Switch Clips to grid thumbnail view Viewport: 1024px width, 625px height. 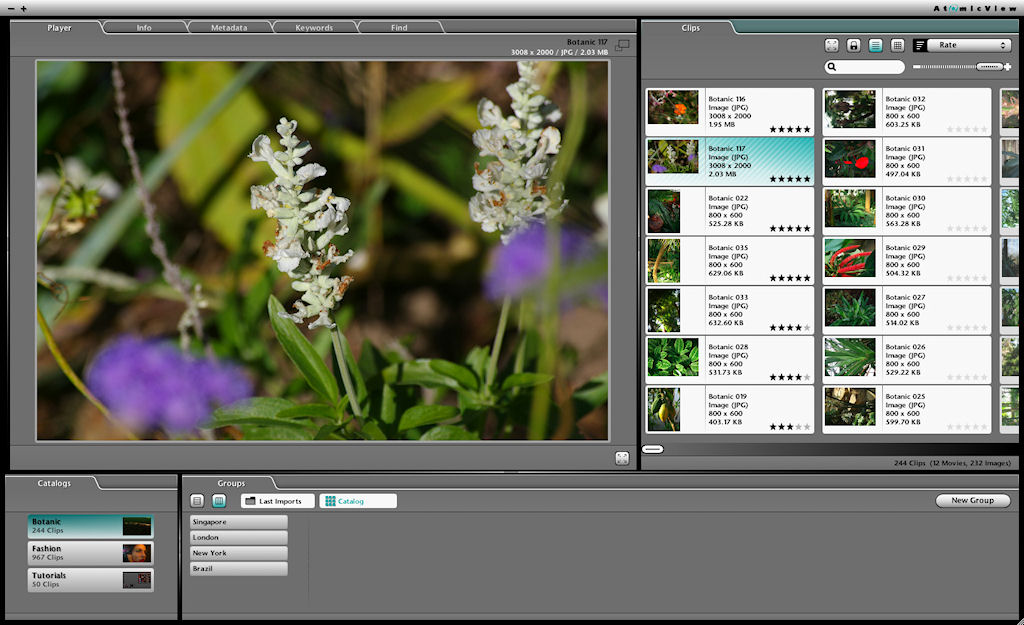coord(898,45)
